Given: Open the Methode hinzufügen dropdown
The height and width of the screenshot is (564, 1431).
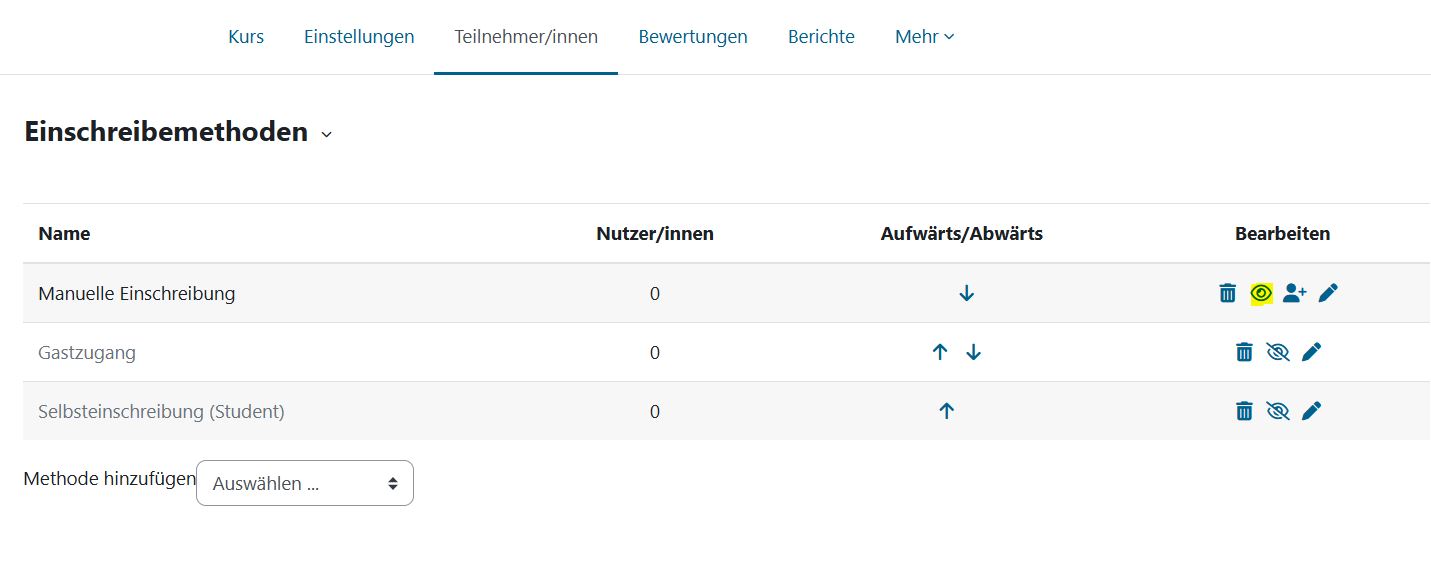Looking at the screenshot, I should click(x=305, y=483).
